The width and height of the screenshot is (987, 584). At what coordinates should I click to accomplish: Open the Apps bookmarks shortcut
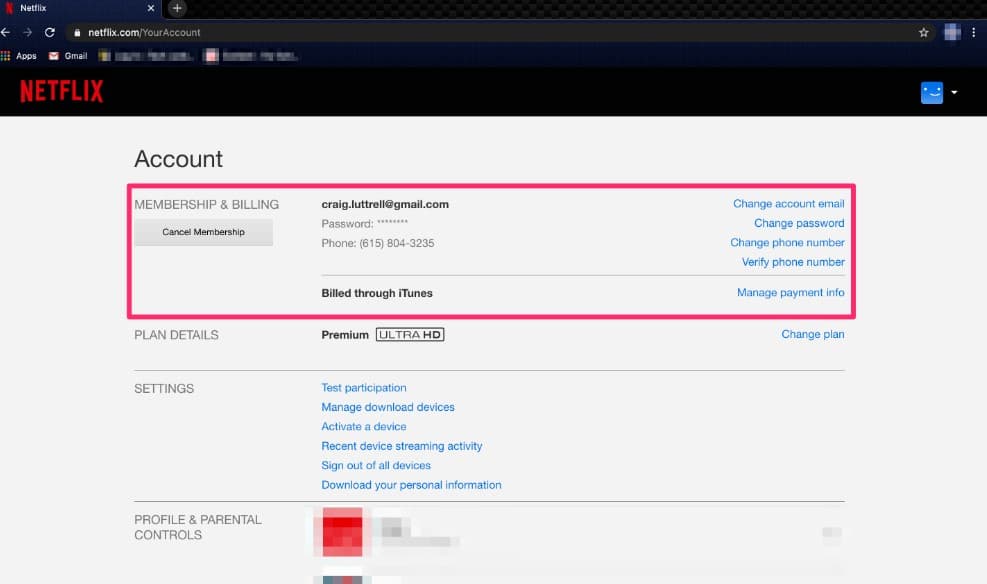(x=19, y=56)
